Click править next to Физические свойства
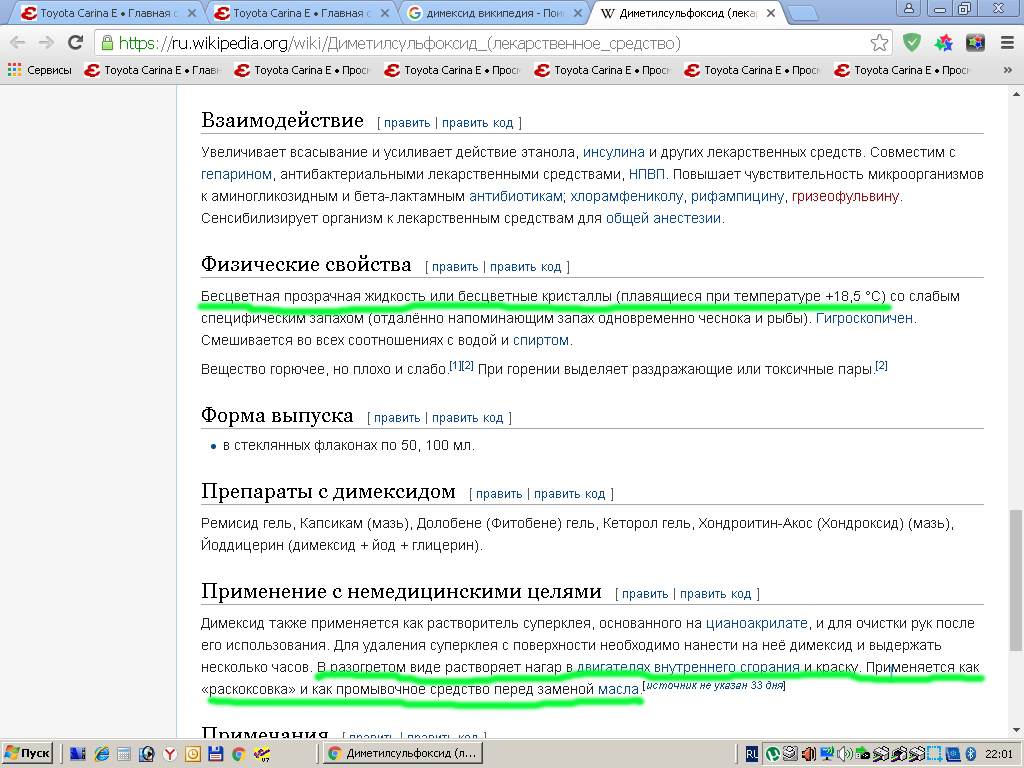Image resolution: width=1024 pixels, height=768 pixels. tap(455, 267)
